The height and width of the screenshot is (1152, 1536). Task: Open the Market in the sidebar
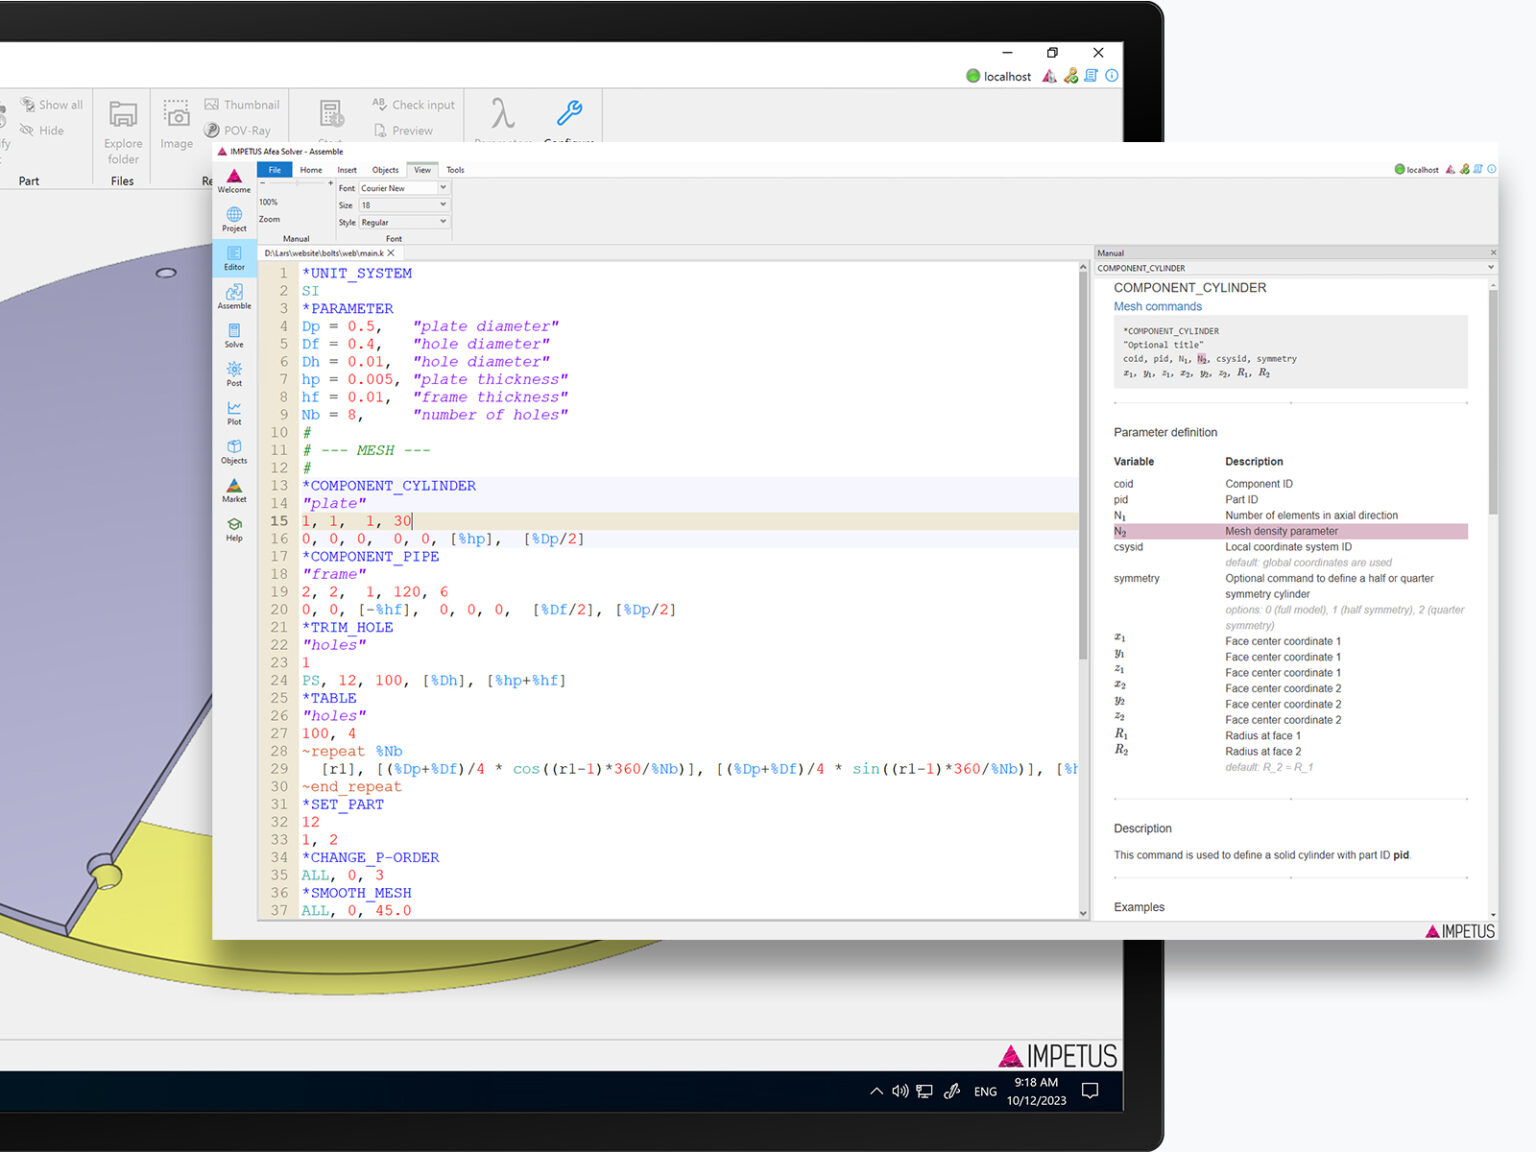pyautogui.click(x=234, y=489)
